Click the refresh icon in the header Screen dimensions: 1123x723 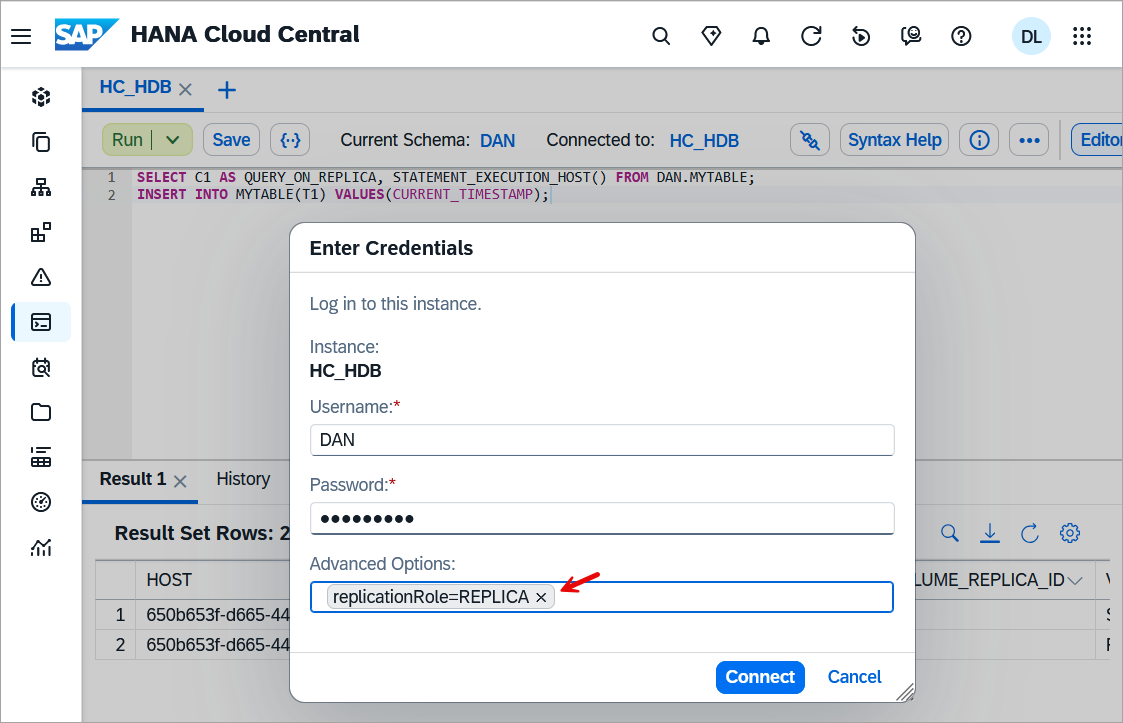tap(811, 36)
